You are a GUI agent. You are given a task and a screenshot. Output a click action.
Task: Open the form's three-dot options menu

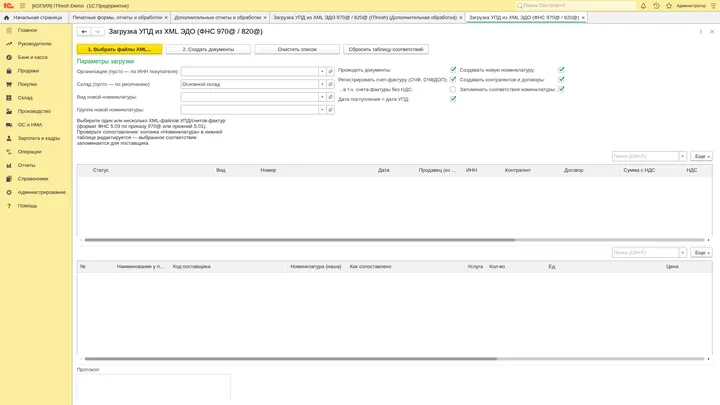(701, 32)
